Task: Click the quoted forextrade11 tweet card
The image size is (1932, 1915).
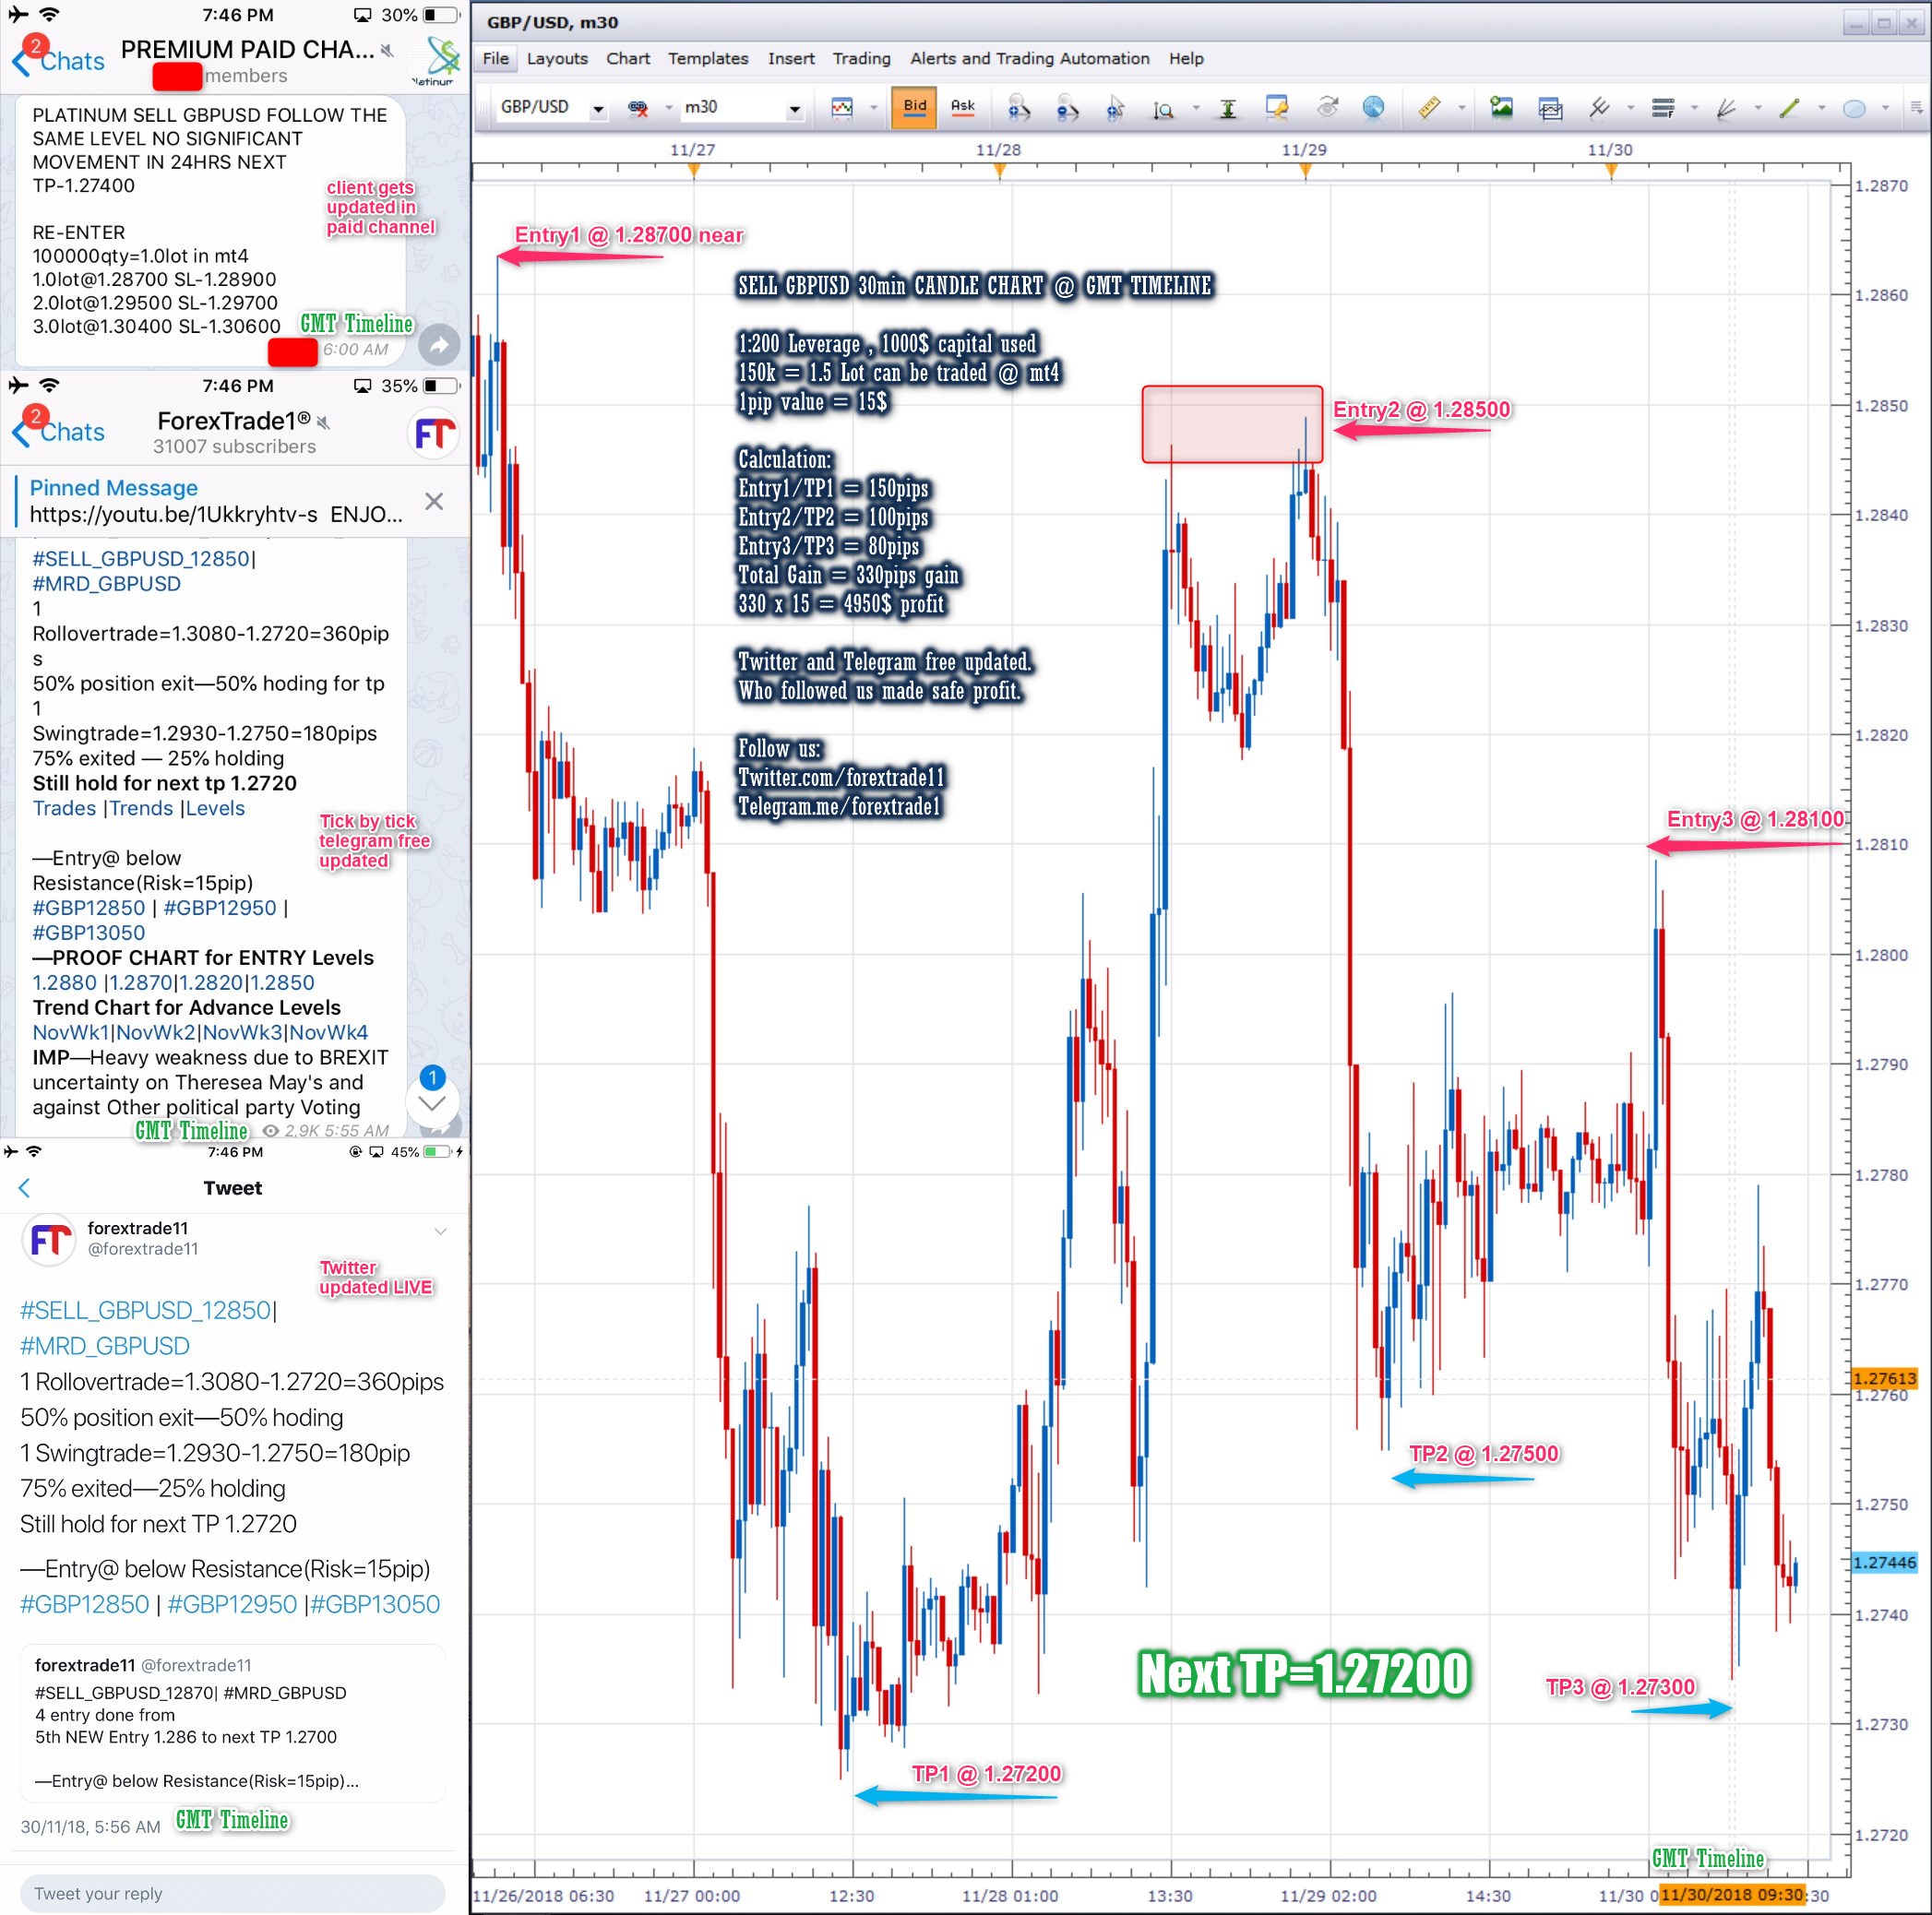Action: pyautogui.click(x=232, y=1723)
